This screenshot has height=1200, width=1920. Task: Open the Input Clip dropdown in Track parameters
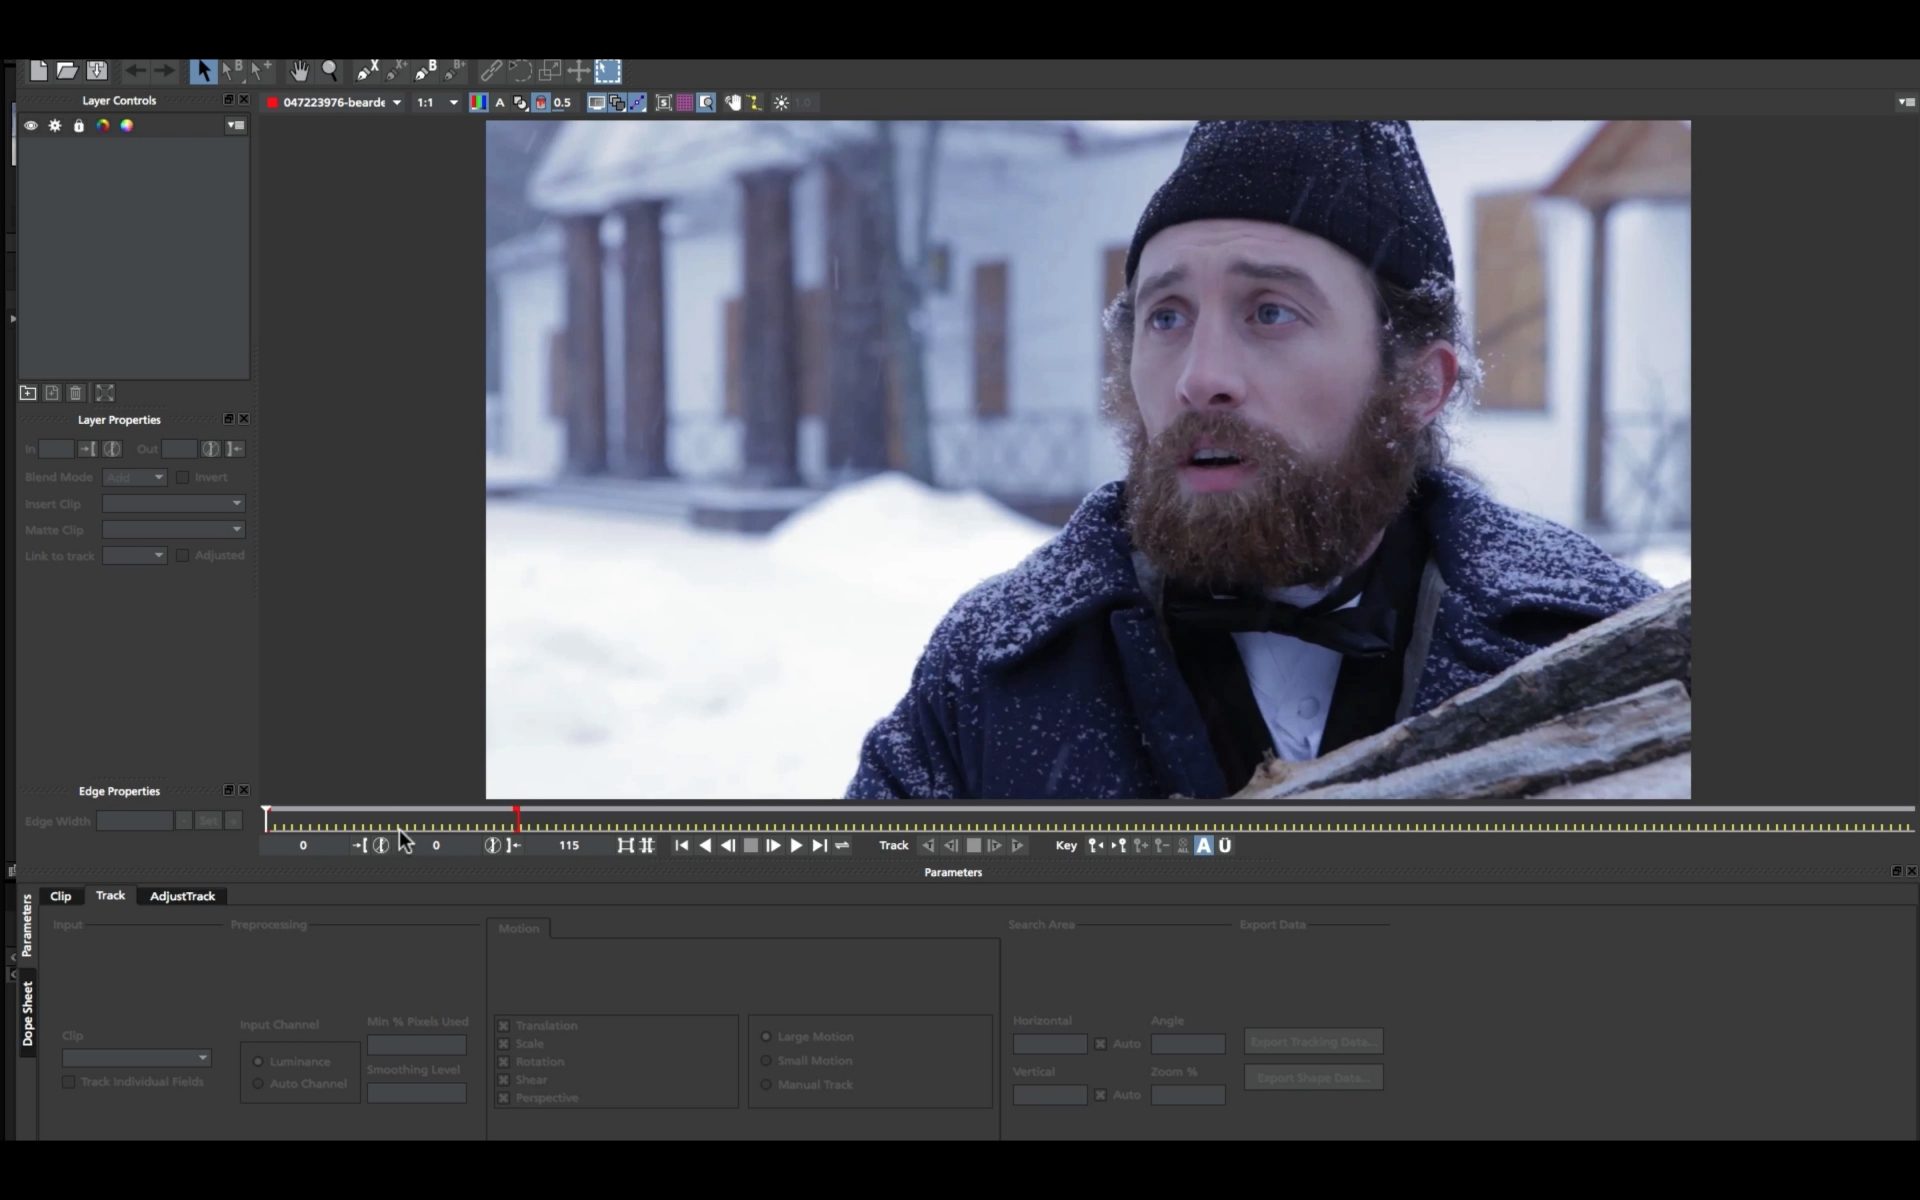[x=136, y=1058]
